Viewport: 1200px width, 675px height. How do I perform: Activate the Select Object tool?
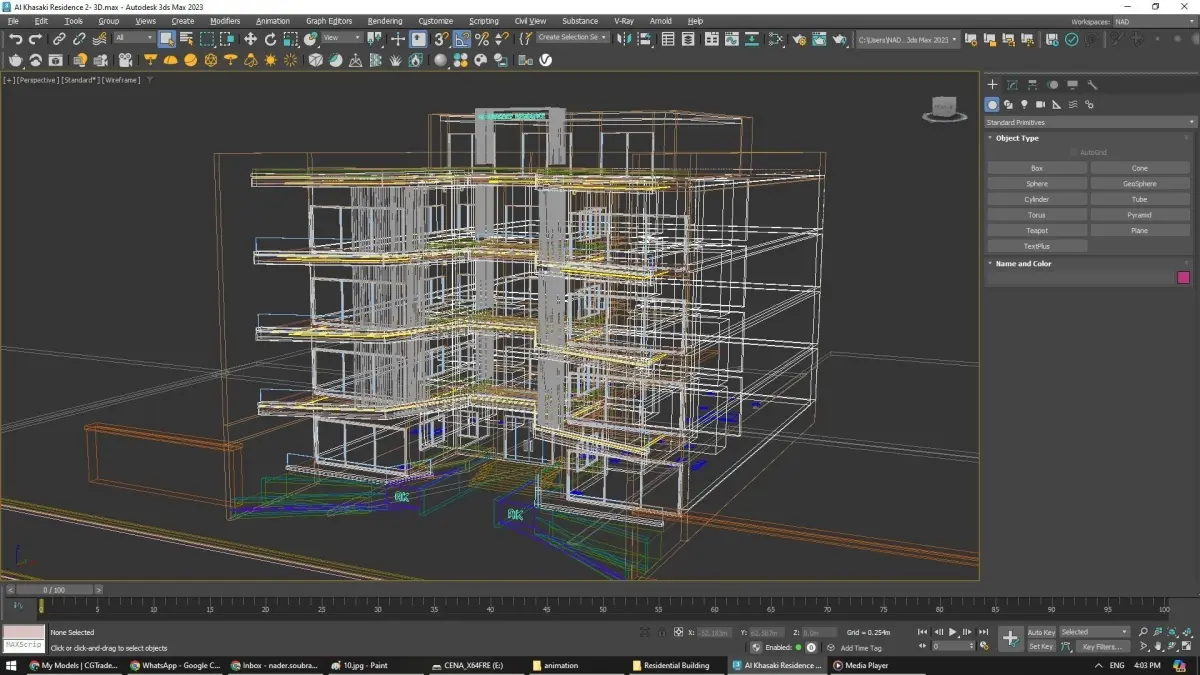pyautogui.click(x=166, y=39)
